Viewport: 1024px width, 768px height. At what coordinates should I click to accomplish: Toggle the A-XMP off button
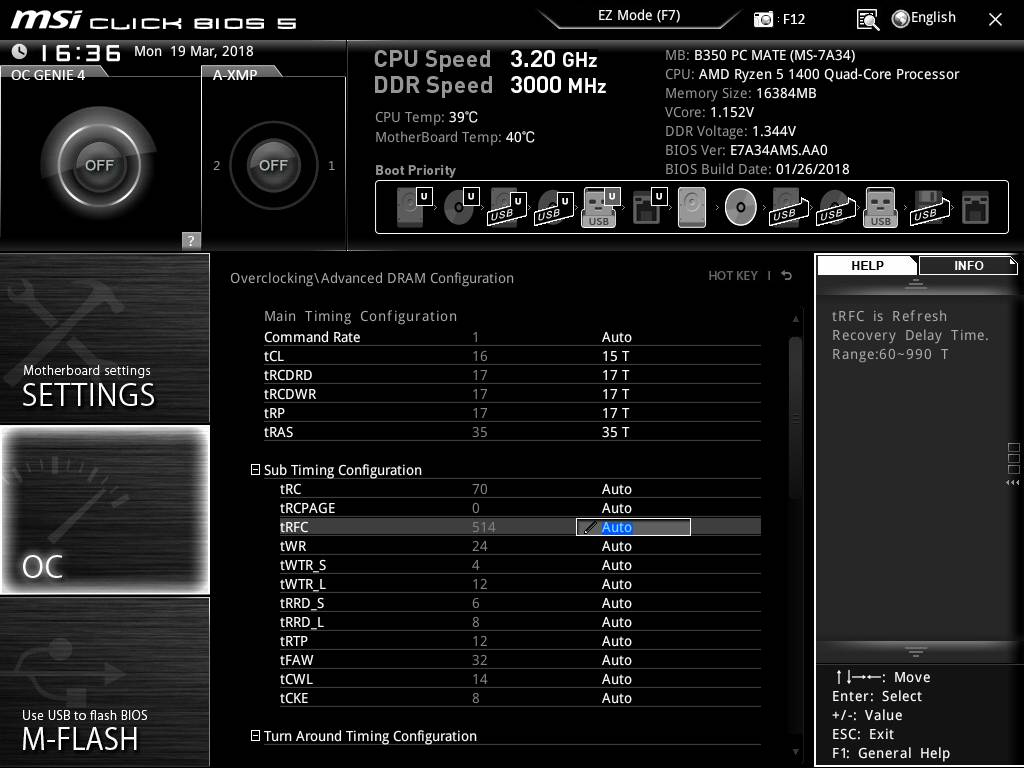coord(273,165)
